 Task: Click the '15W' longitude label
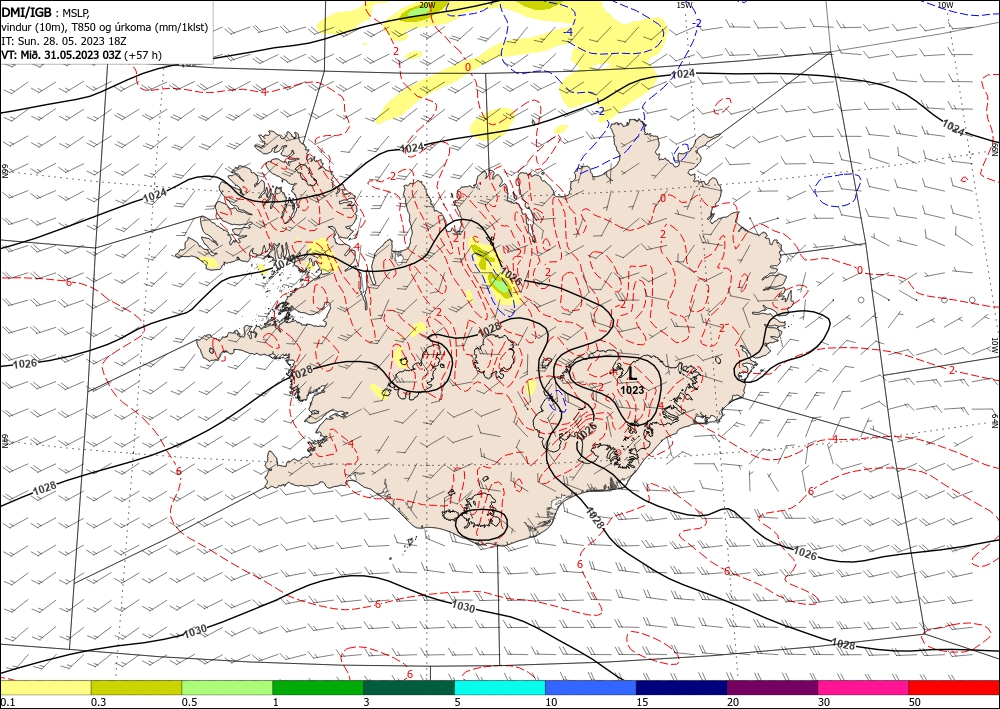click(x=684, y=5)
